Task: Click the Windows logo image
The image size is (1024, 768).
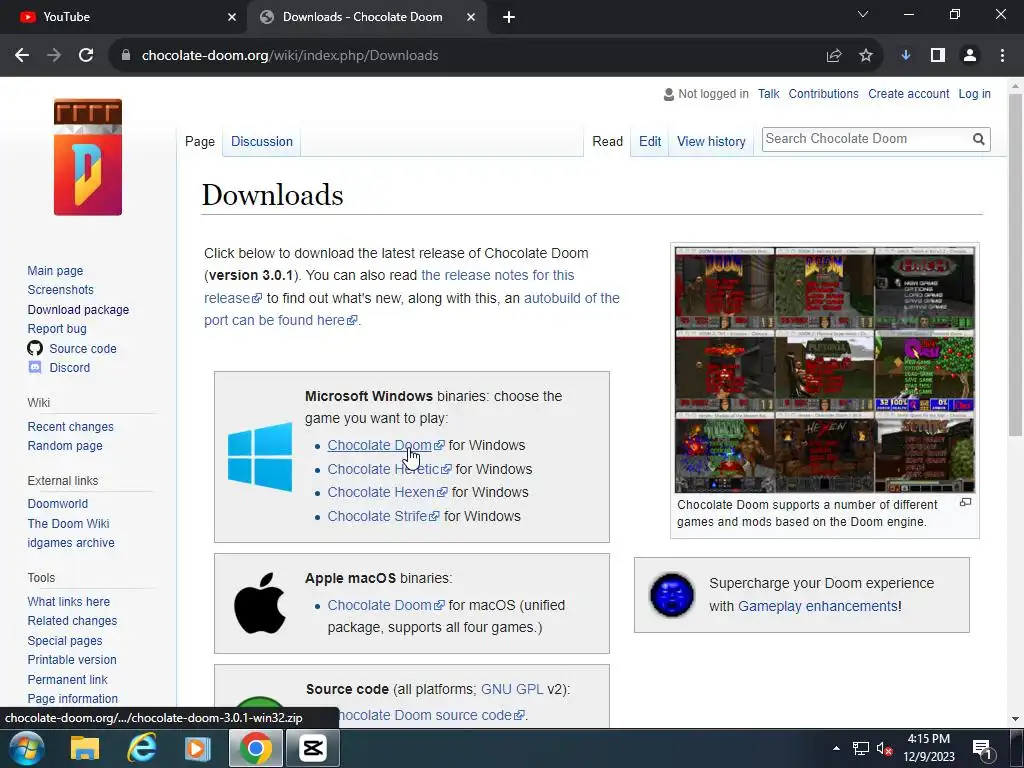Action: click(x=260, y=456)
